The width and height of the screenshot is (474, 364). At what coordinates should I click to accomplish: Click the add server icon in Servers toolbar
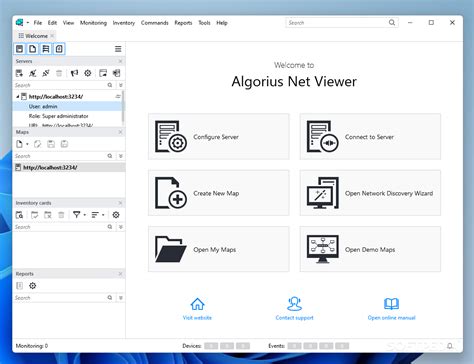[x=19, y=73]
